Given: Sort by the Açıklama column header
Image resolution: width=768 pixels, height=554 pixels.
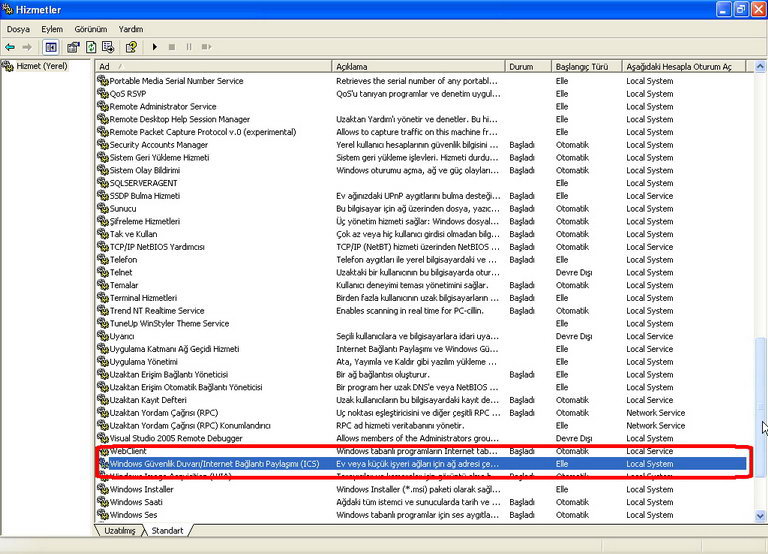Looking at the screenshot, I should pos(418,66).
